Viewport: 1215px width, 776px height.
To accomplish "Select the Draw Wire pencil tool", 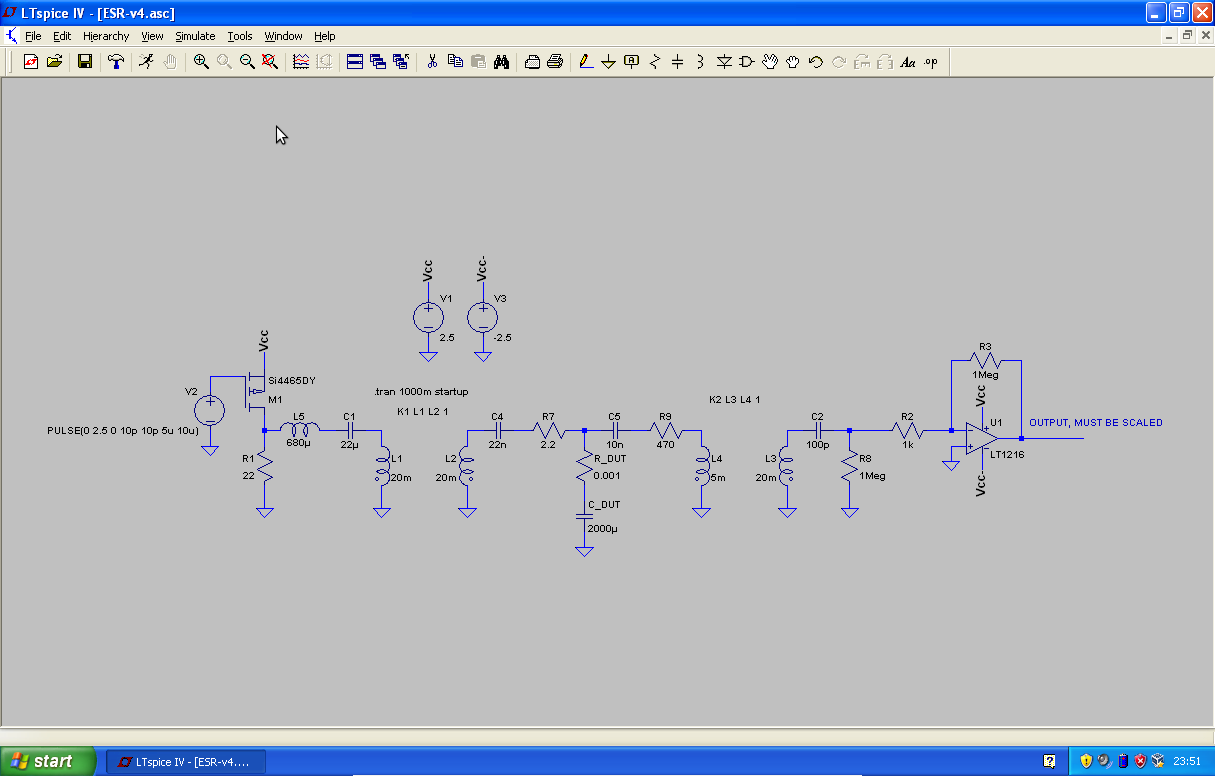I will point(586,62).
